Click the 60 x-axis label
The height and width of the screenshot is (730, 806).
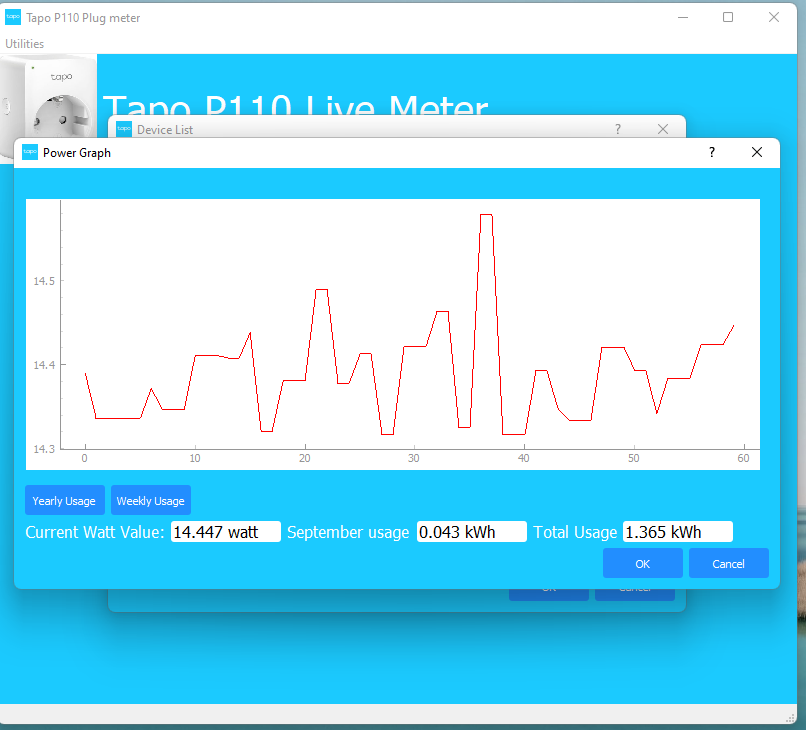tap(743, 458)
